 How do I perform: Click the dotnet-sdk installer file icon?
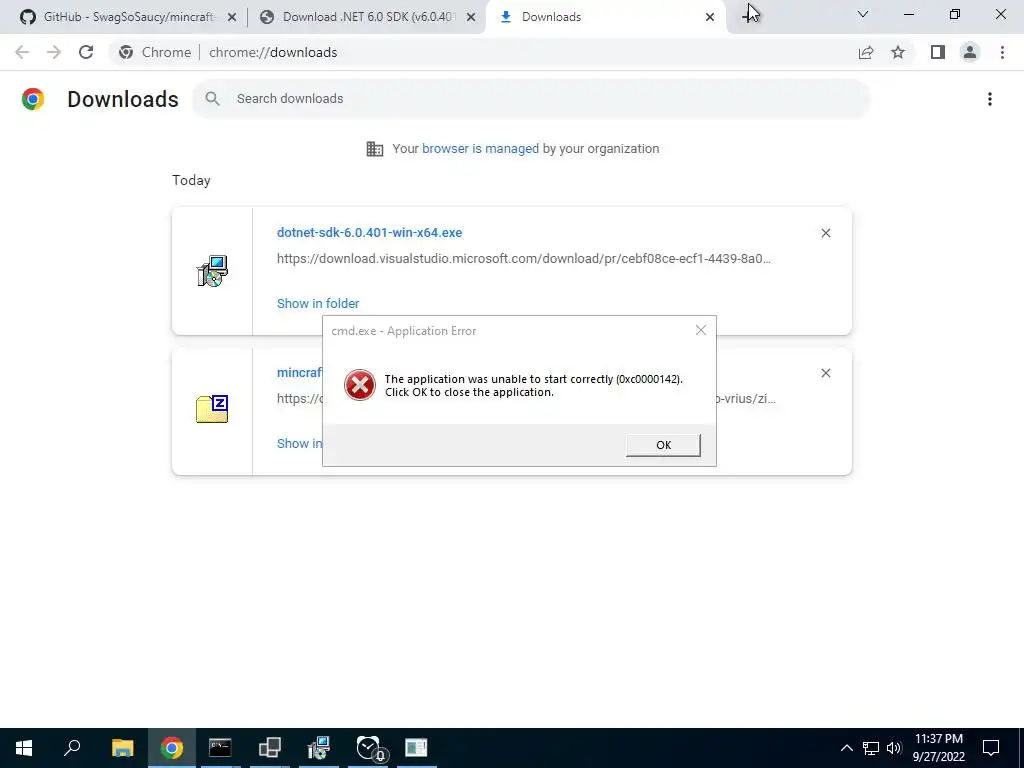(x=212, y=271)
